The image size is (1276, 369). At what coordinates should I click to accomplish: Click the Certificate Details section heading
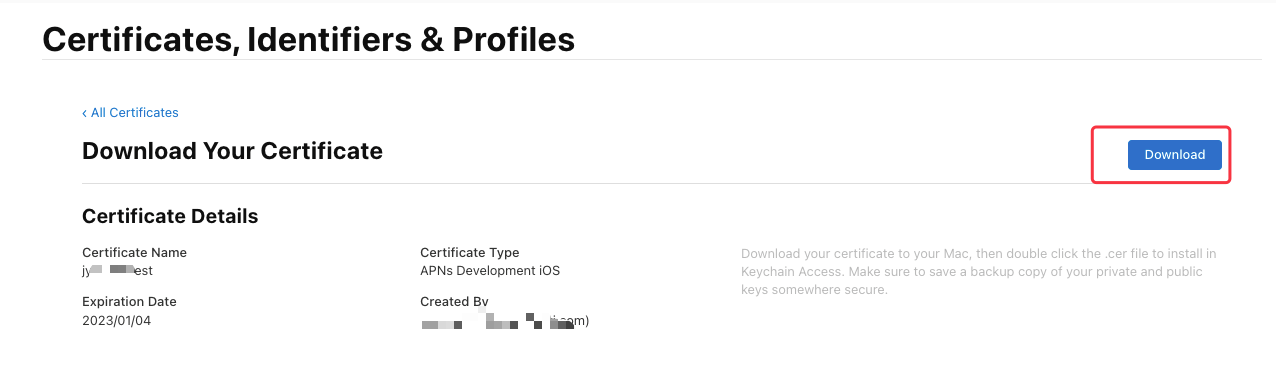(x=170, y=216)
